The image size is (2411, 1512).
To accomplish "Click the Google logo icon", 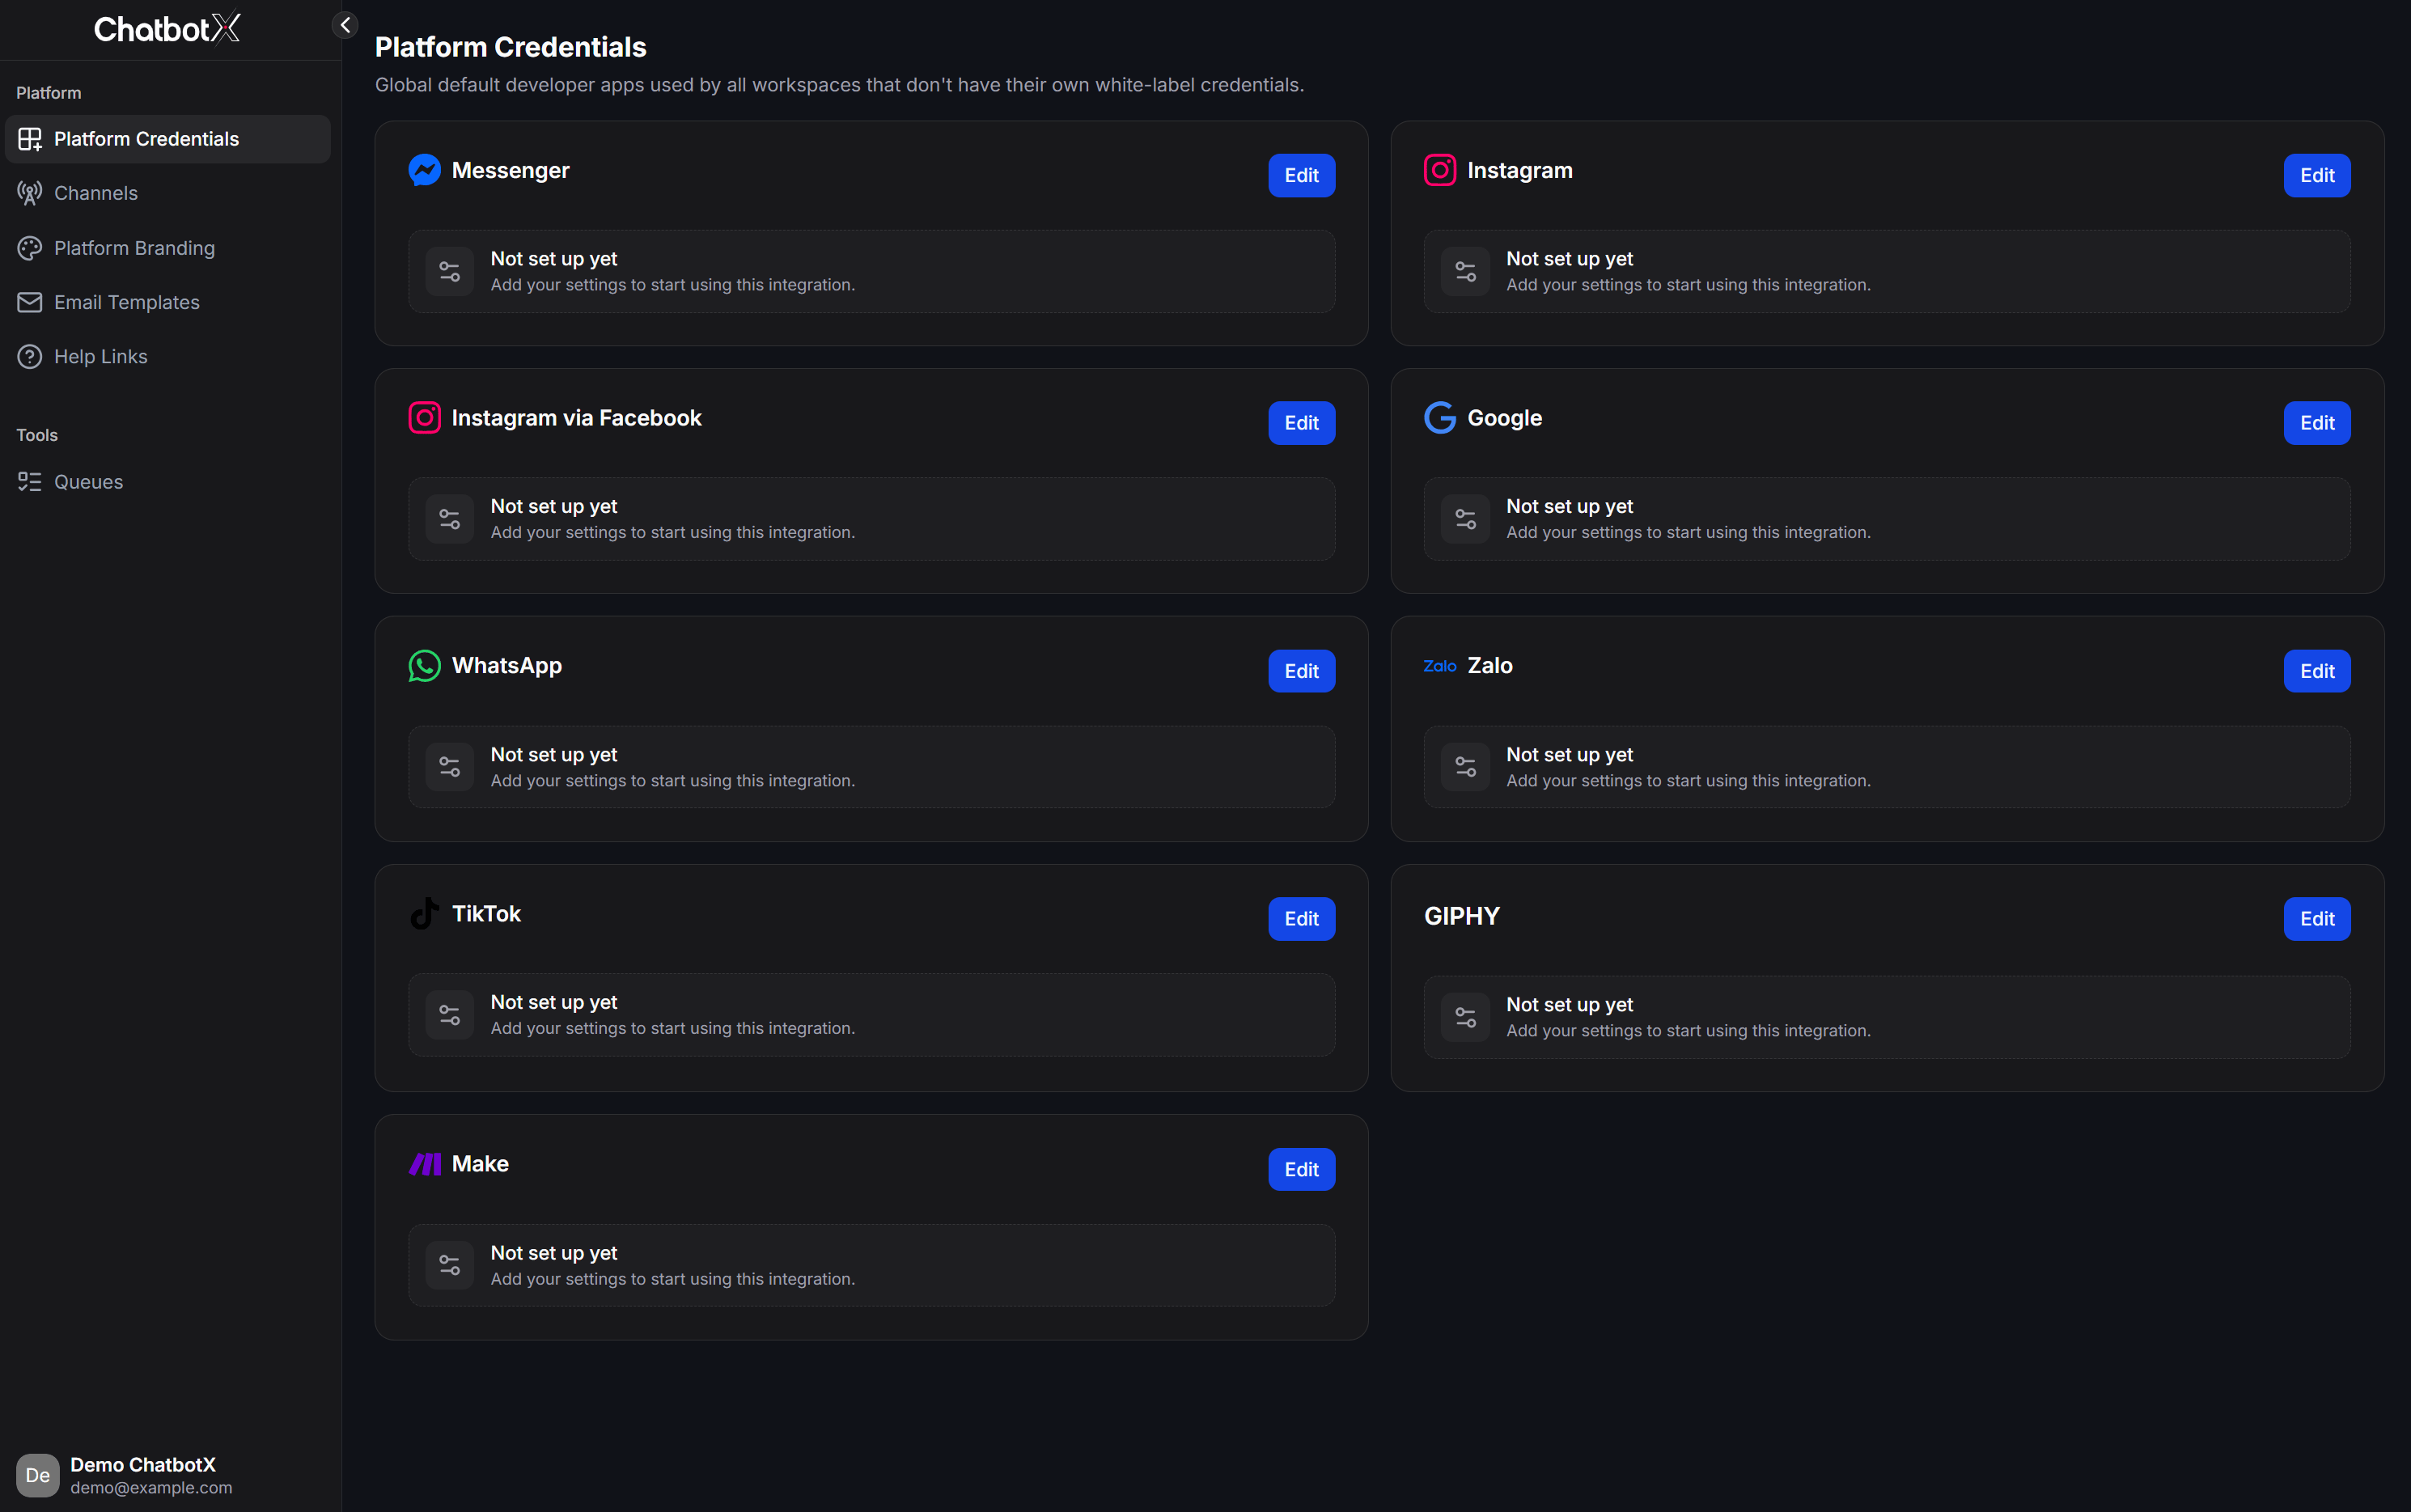I will point(1440,418).
